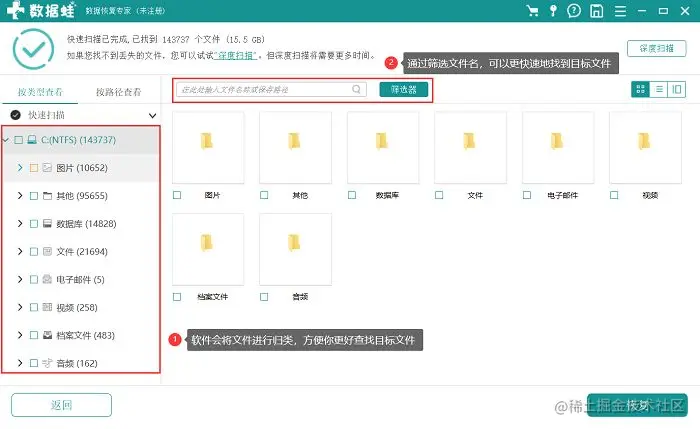This screenshot has height=429, width=700.
Task: Follow the 深度扫描 hyperlink in message
Action: click(x=236, y=56)
